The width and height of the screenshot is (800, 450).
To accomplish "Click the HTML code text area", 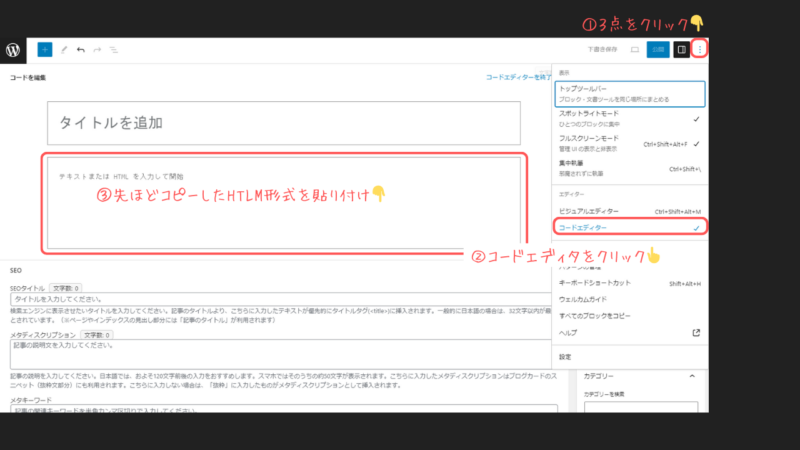I will (284, 203).
